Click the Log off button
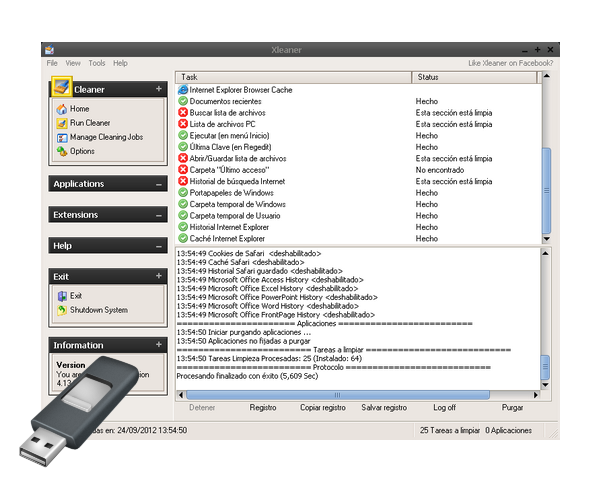The image size is (600, 500). (x=444, y=408)
